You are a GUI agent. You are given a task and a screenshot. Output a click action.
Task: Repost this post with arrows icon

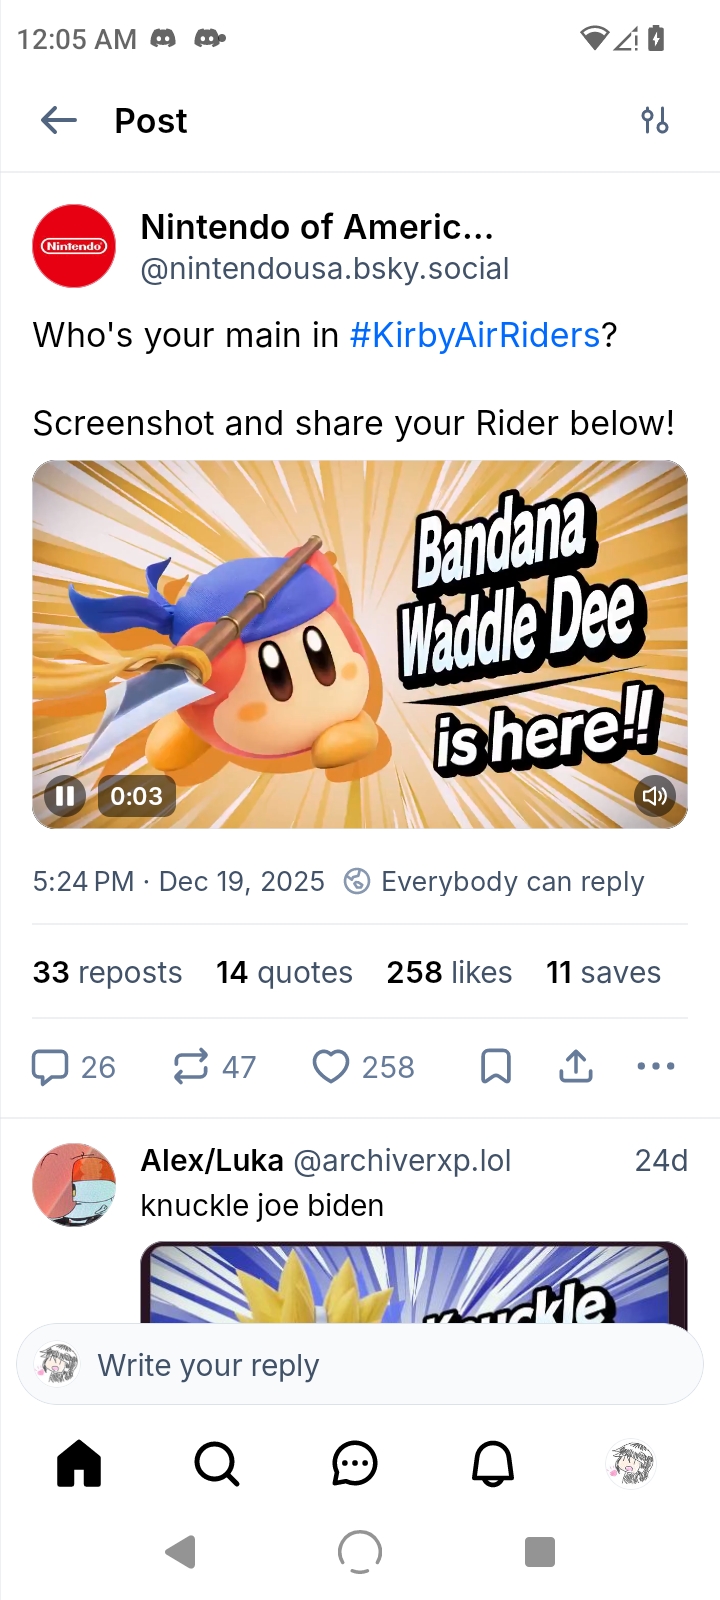click(191, 1067)
